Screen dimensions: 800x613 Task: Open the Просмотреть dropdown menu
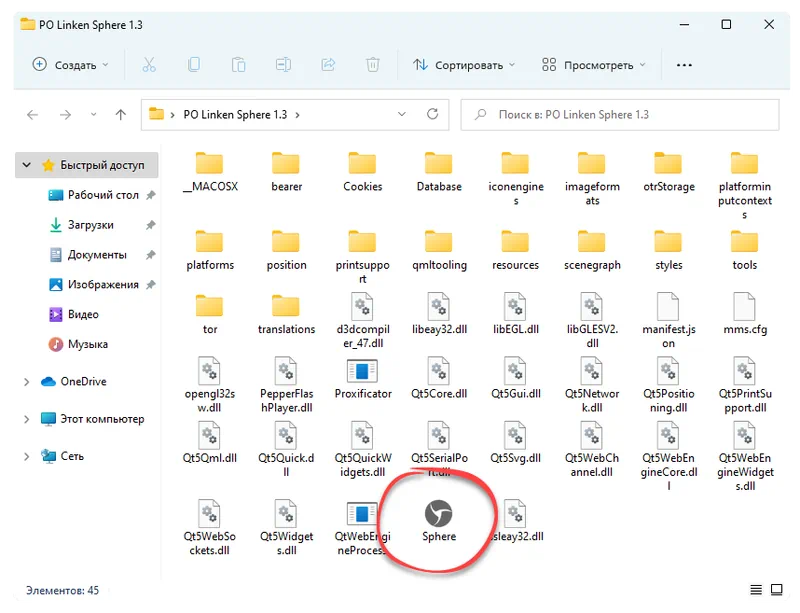pos(594,65)
